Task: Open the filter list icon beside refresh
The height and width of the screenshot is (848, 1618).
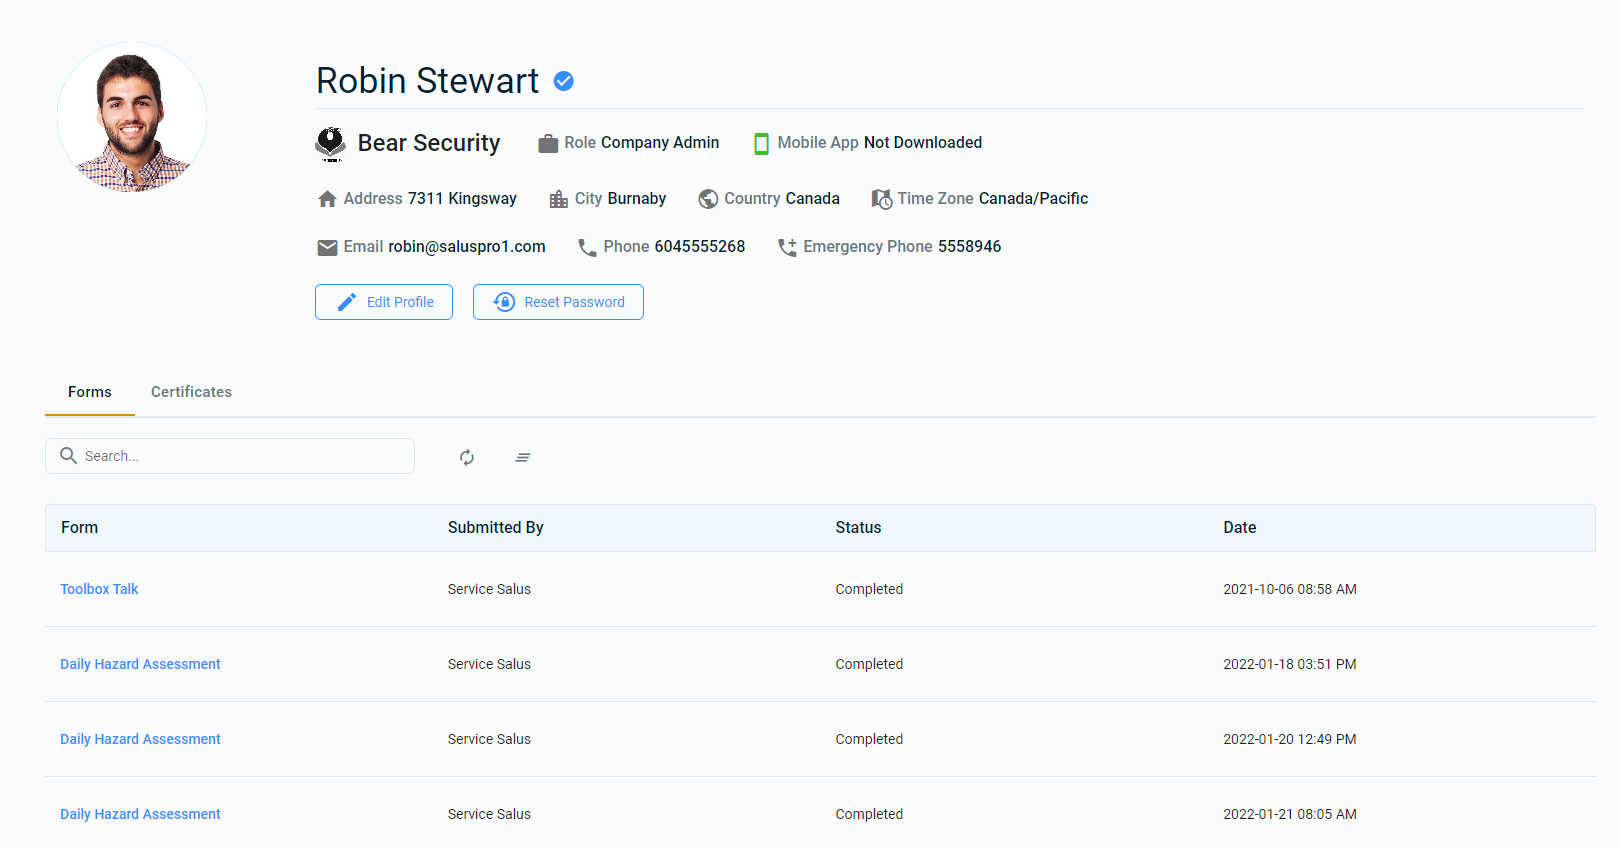Action: click(523, 457)
